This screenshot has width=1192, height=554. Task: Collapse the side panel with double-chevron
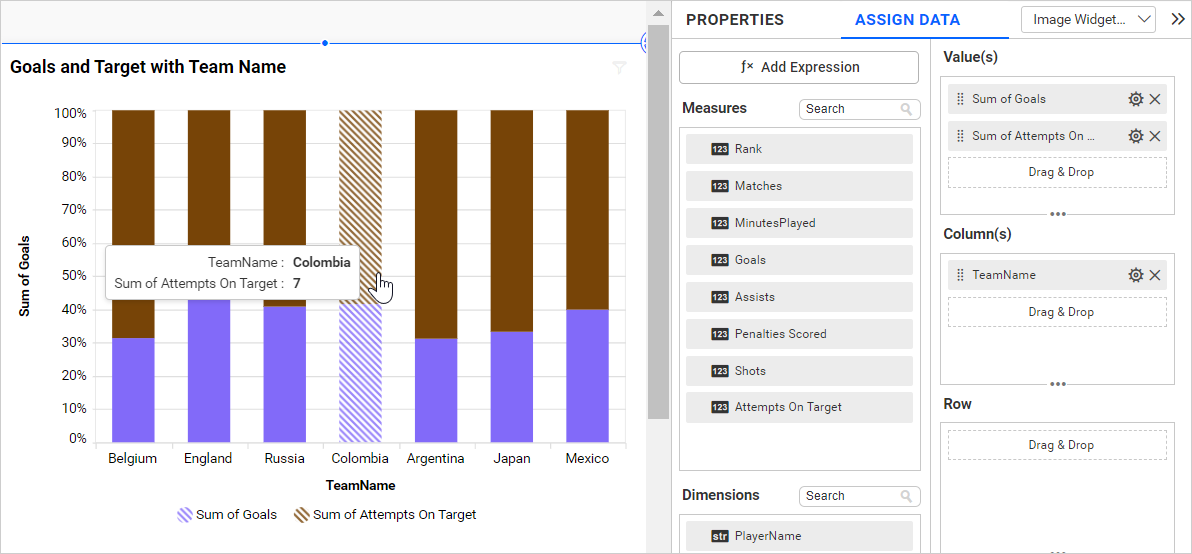pos(1177,19)
